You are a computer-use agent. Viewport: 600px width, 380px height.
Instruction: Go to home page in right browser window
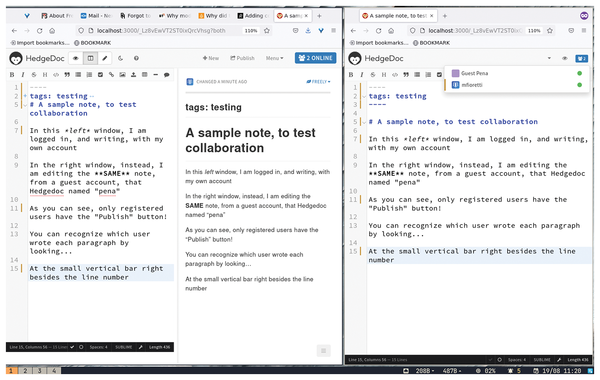click(391, 31)
